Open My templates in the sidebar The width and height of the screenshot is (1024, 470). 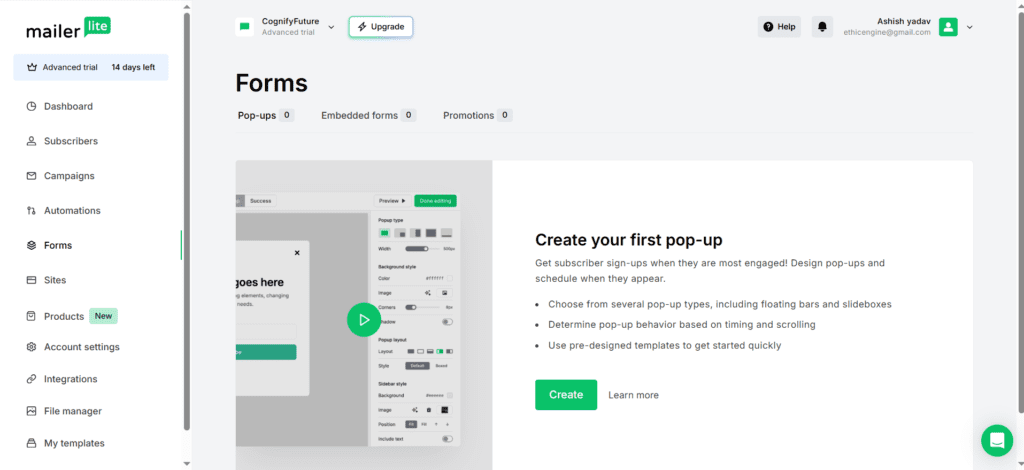[x=74, y=443]
